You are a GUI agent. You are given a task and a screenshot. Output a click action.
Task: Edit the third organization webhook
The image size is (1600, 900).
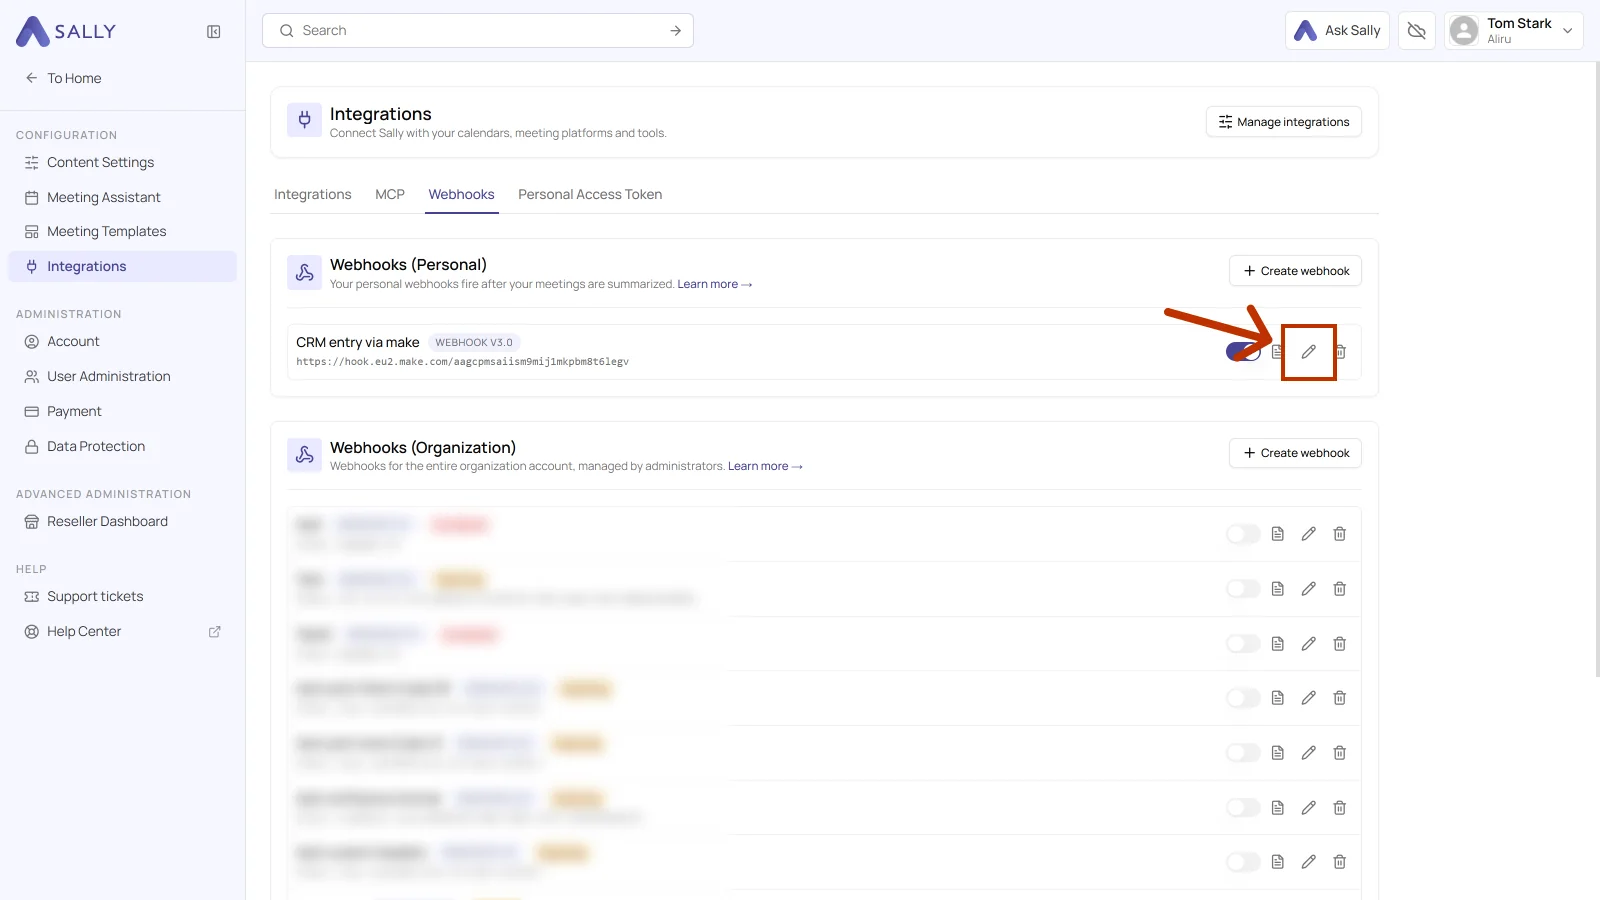tap(1308, 644)
